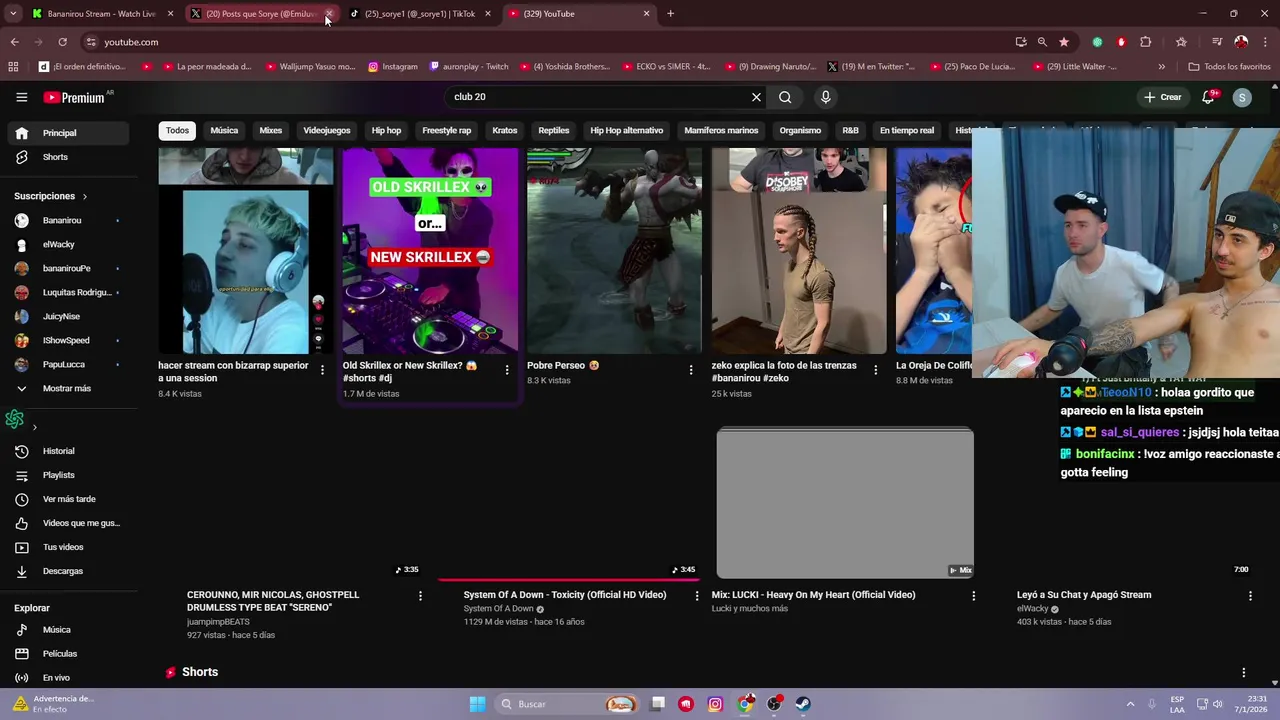Open options for Toxicity (Official HD Video)

pyautogui.click(x=697, y=595)
